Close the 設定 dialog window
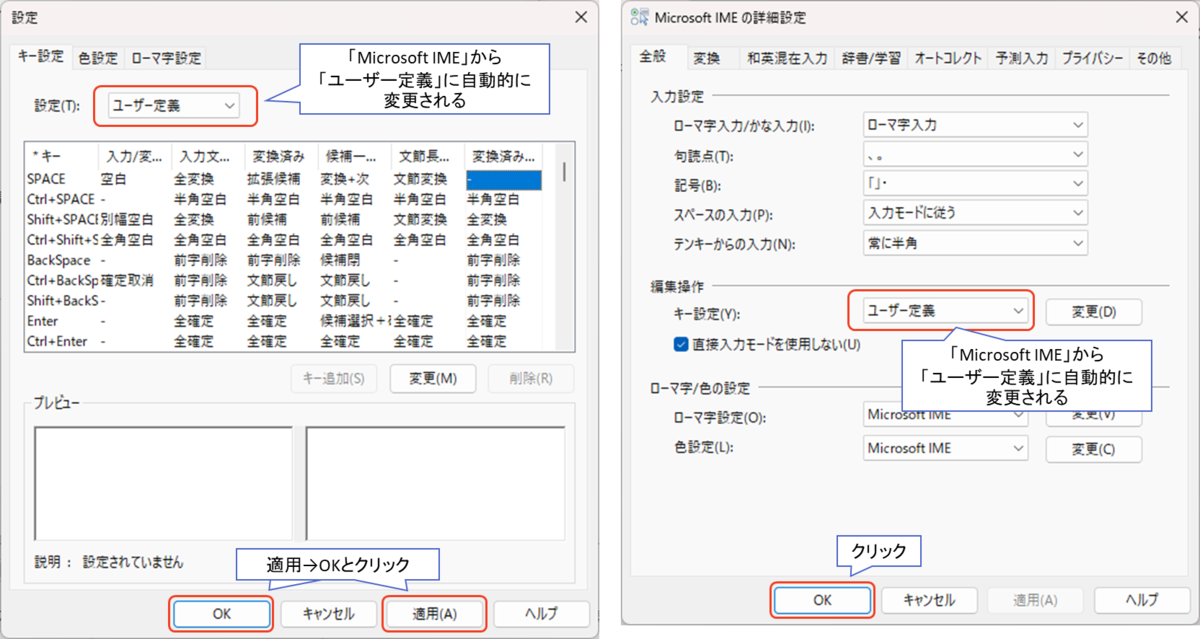Viewport: 1200px width, 639px height. click(x=581, y=17)
